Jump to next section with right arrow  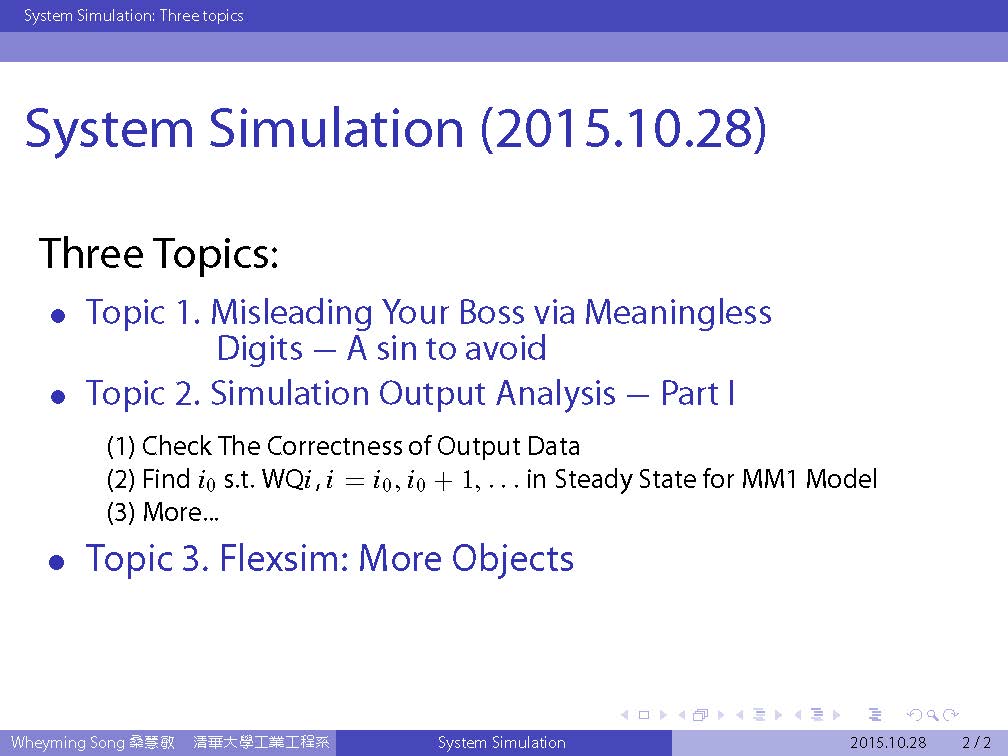(x=836, y=715)
